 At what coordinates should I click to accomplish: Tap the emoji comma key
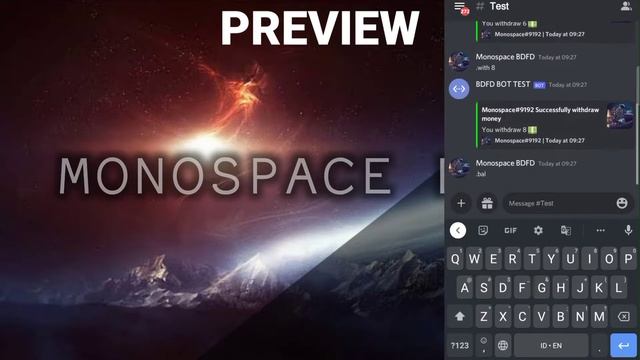[484, 345]
